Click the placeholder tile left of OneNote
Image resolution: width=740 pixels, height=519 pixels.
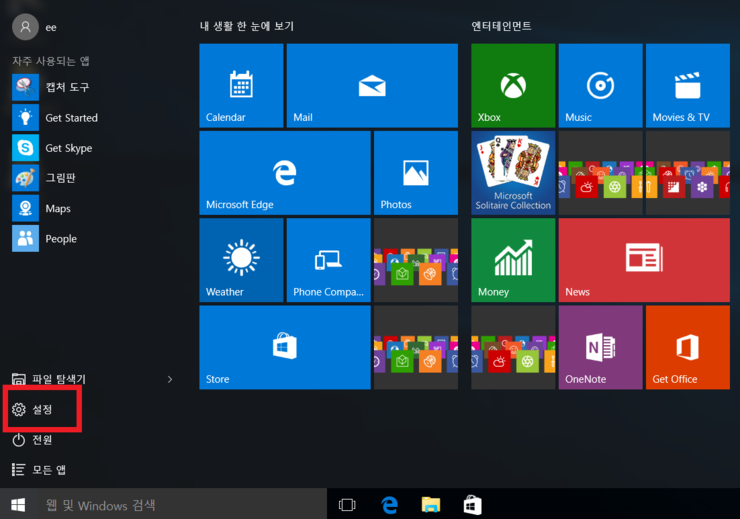click(513, 347)
